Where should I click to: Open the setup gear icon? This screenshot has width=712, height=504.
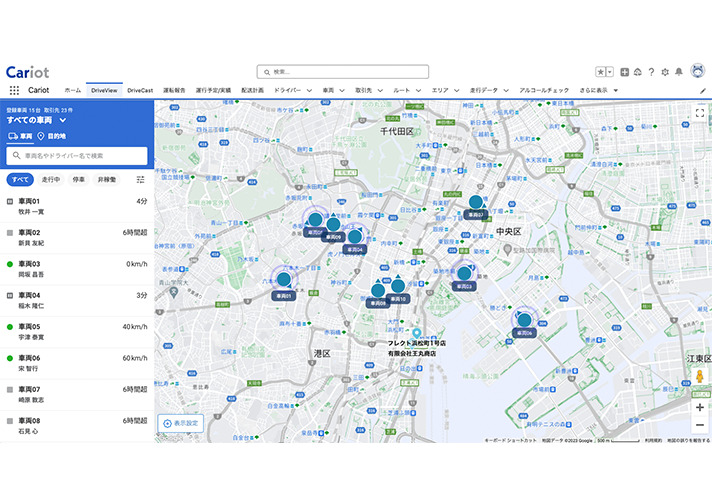click(x=665, y=72)
